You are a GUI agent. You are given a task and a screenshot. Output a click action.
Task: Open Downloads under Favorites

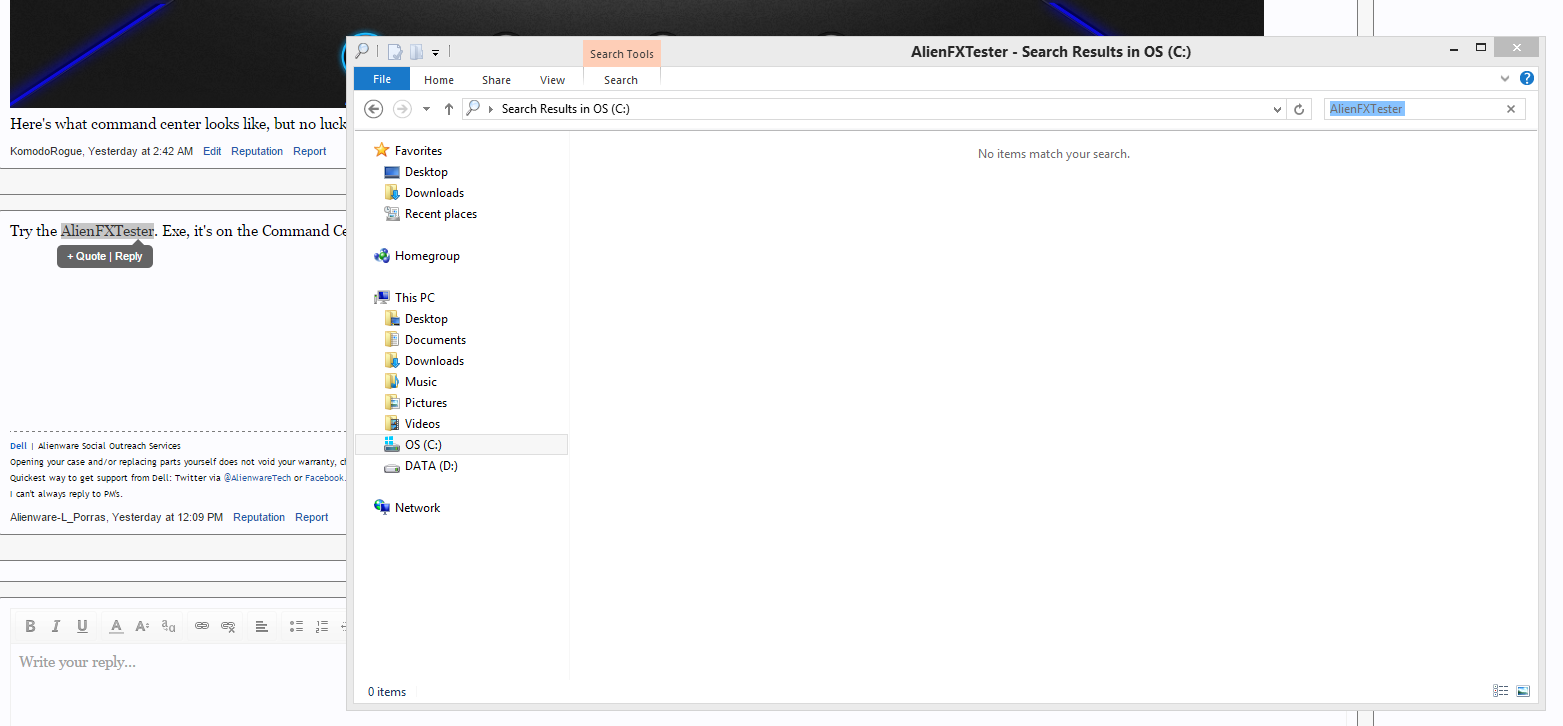[434, 193]
